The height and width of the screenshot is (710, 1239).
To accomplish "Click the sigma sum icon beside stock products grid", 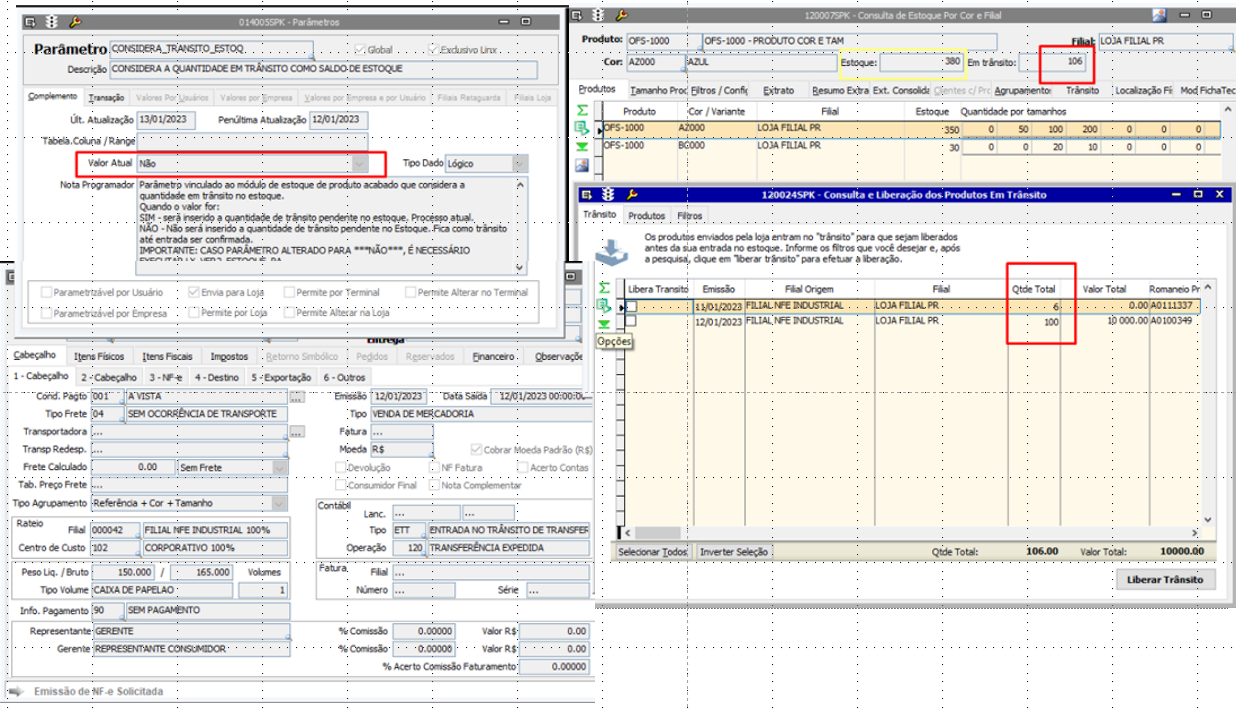I will [581, 110].
